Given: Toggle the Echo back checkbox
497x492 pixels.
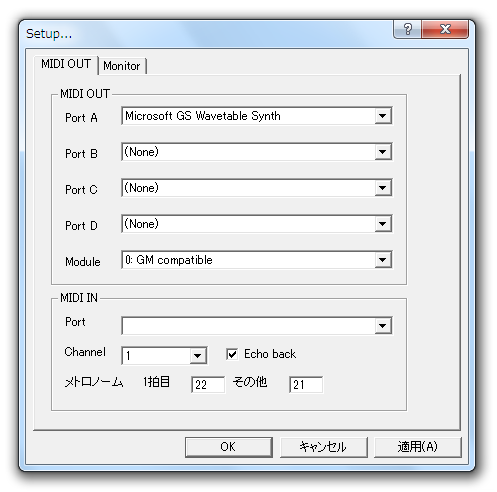Looking at the screenshot, I should [x=232, y=354].
